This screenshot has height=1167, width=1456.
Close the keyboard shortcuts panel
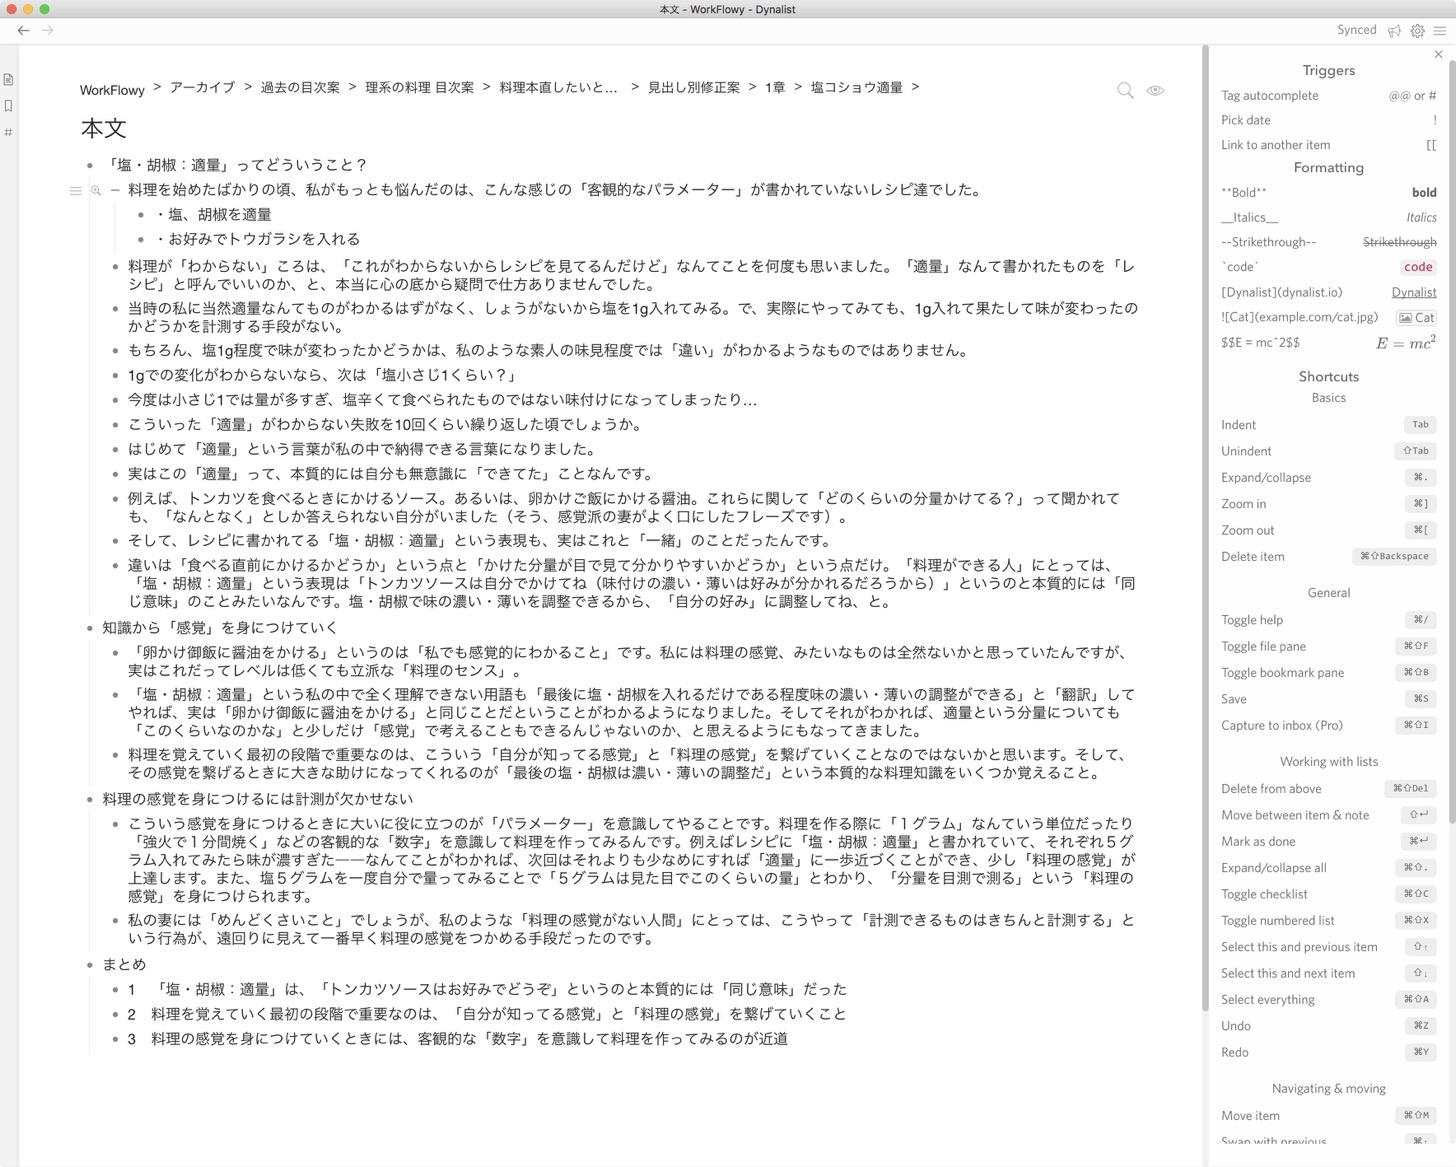pos(1439,54)
